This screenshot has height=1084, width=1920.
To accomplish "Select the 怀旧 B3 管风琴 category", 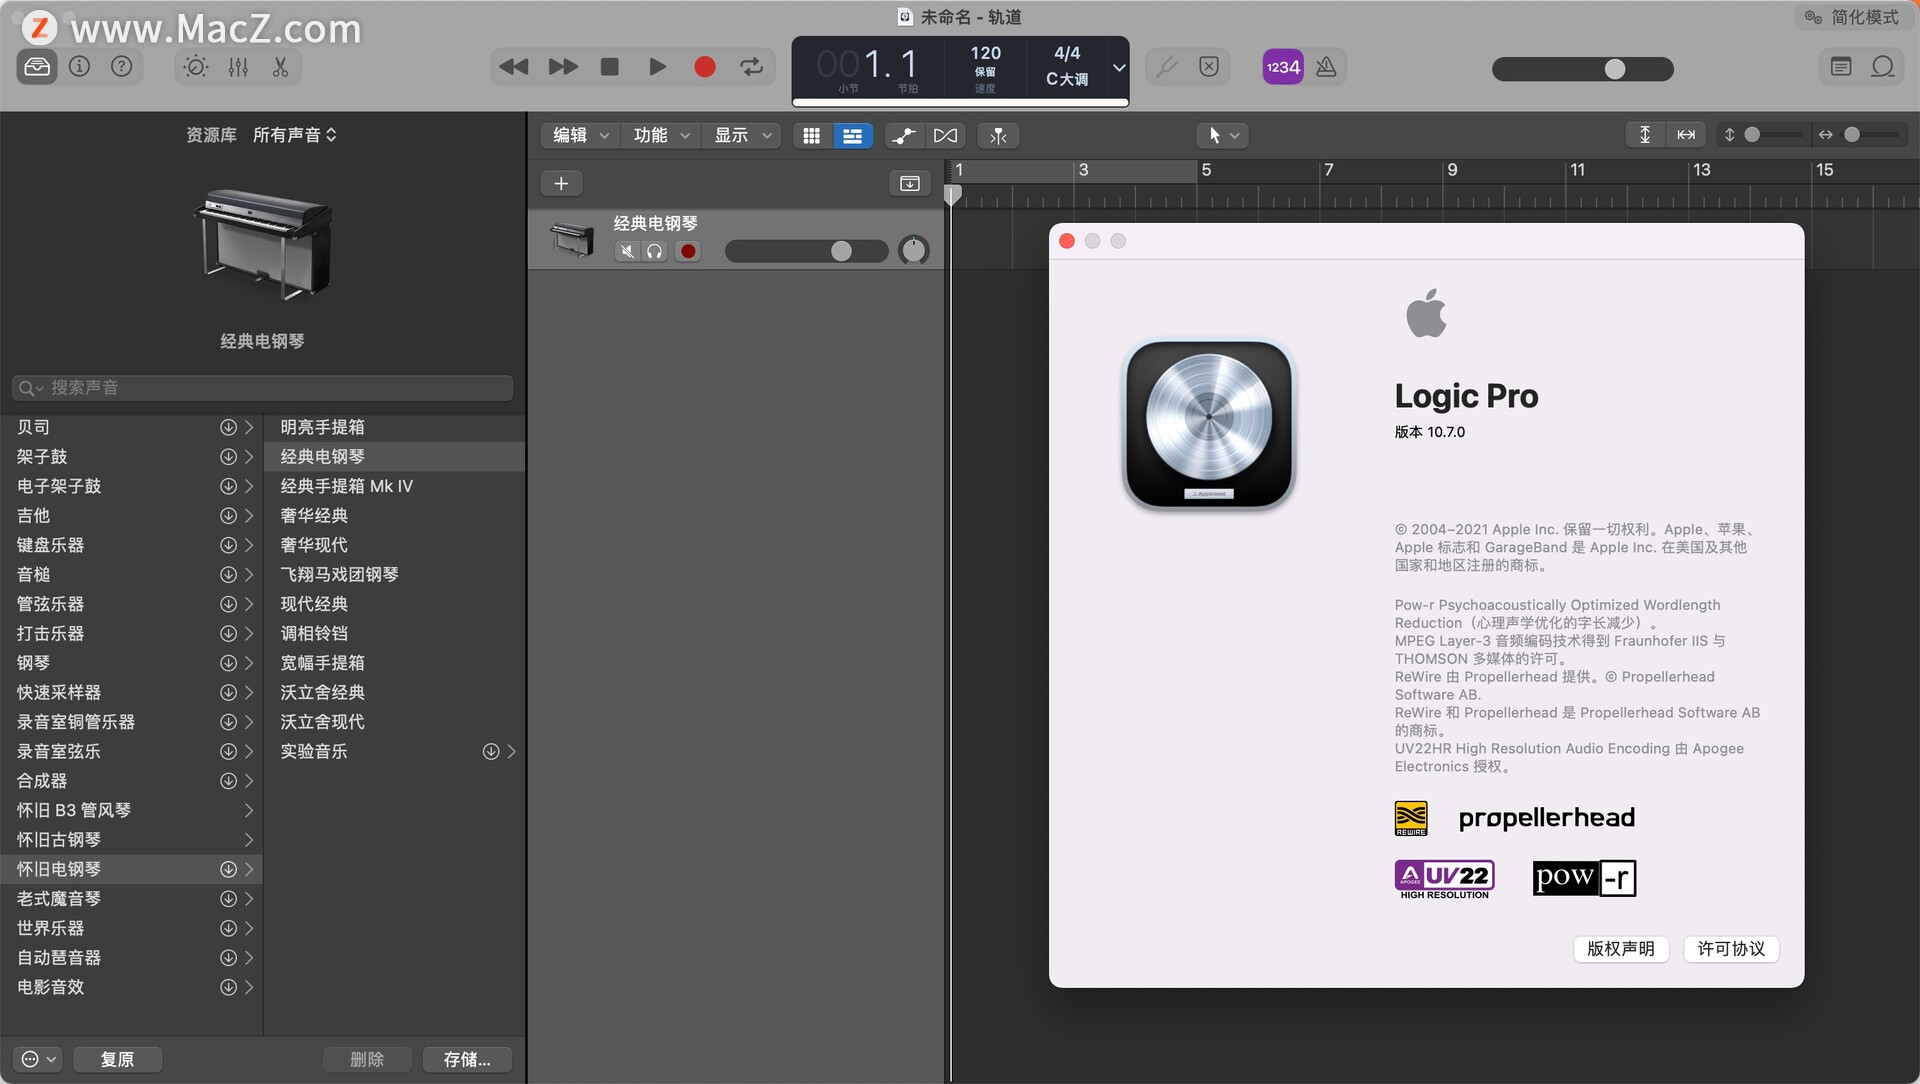I will click(x=131, y=810).
